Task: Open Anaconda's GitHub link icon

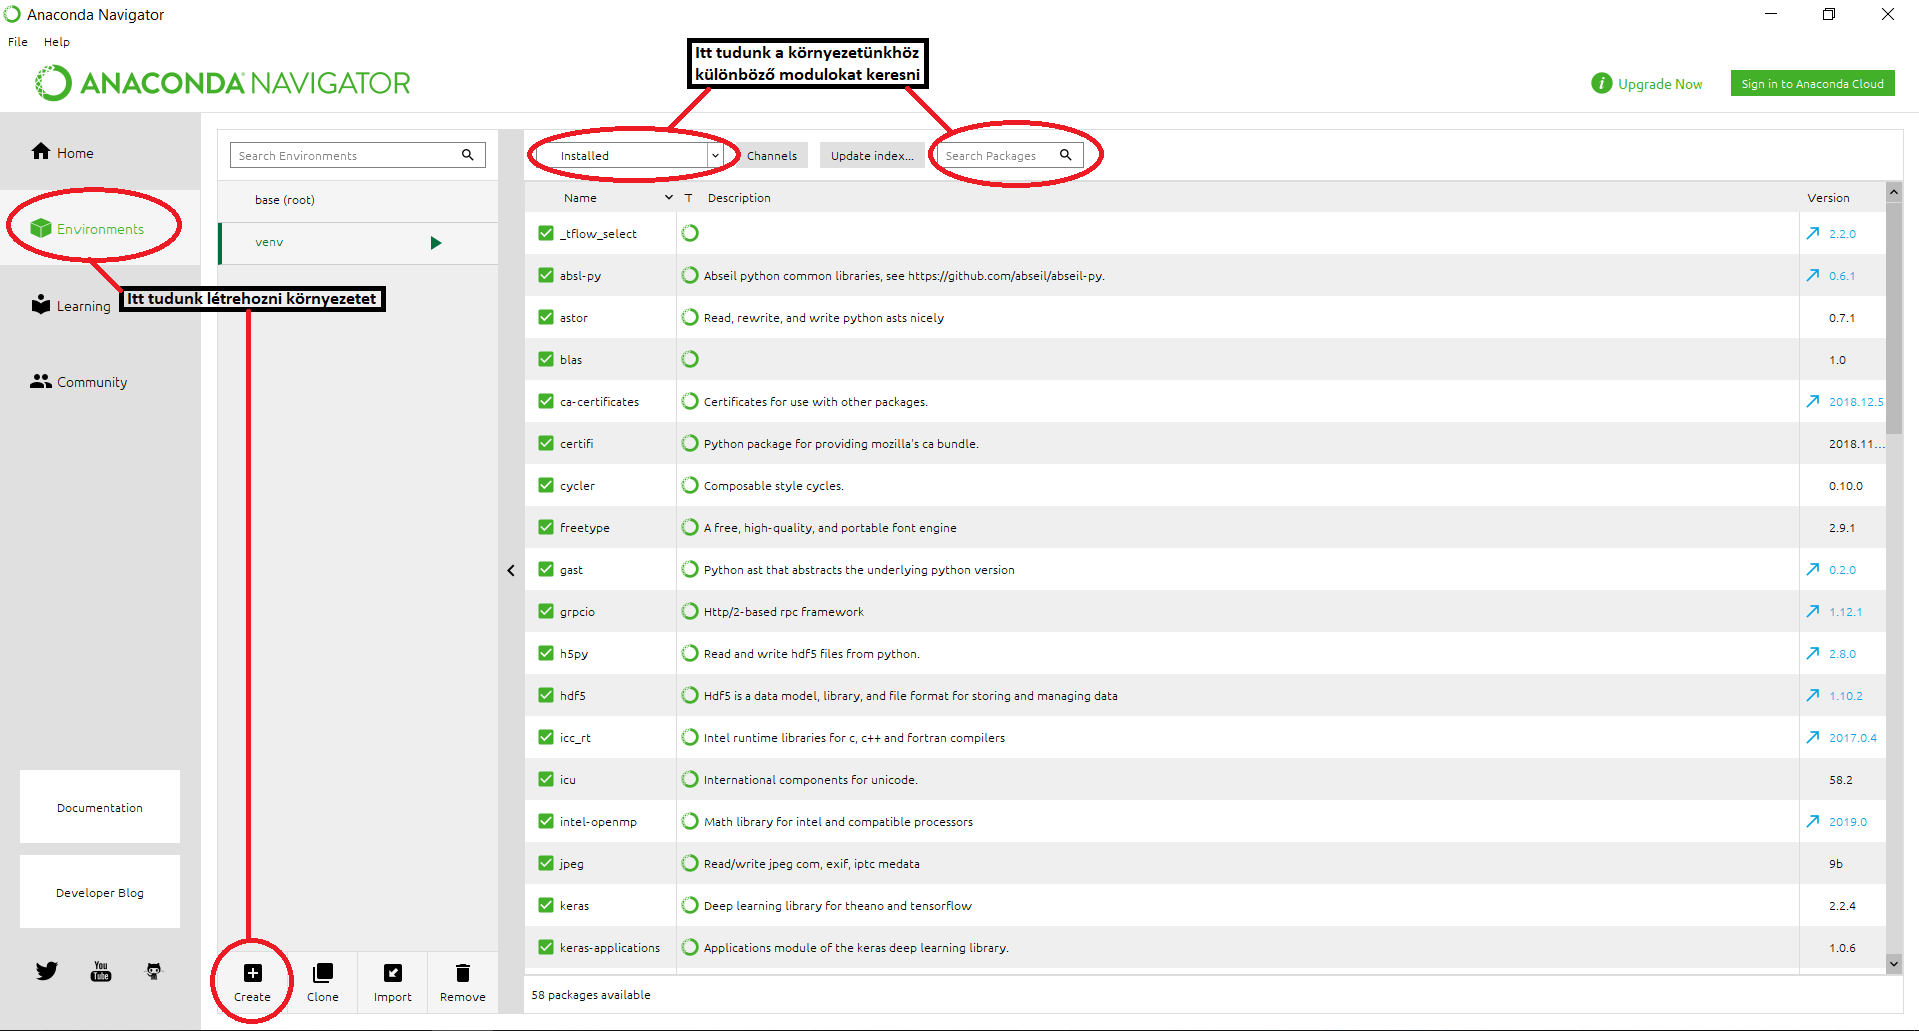Action: [154, 971]
